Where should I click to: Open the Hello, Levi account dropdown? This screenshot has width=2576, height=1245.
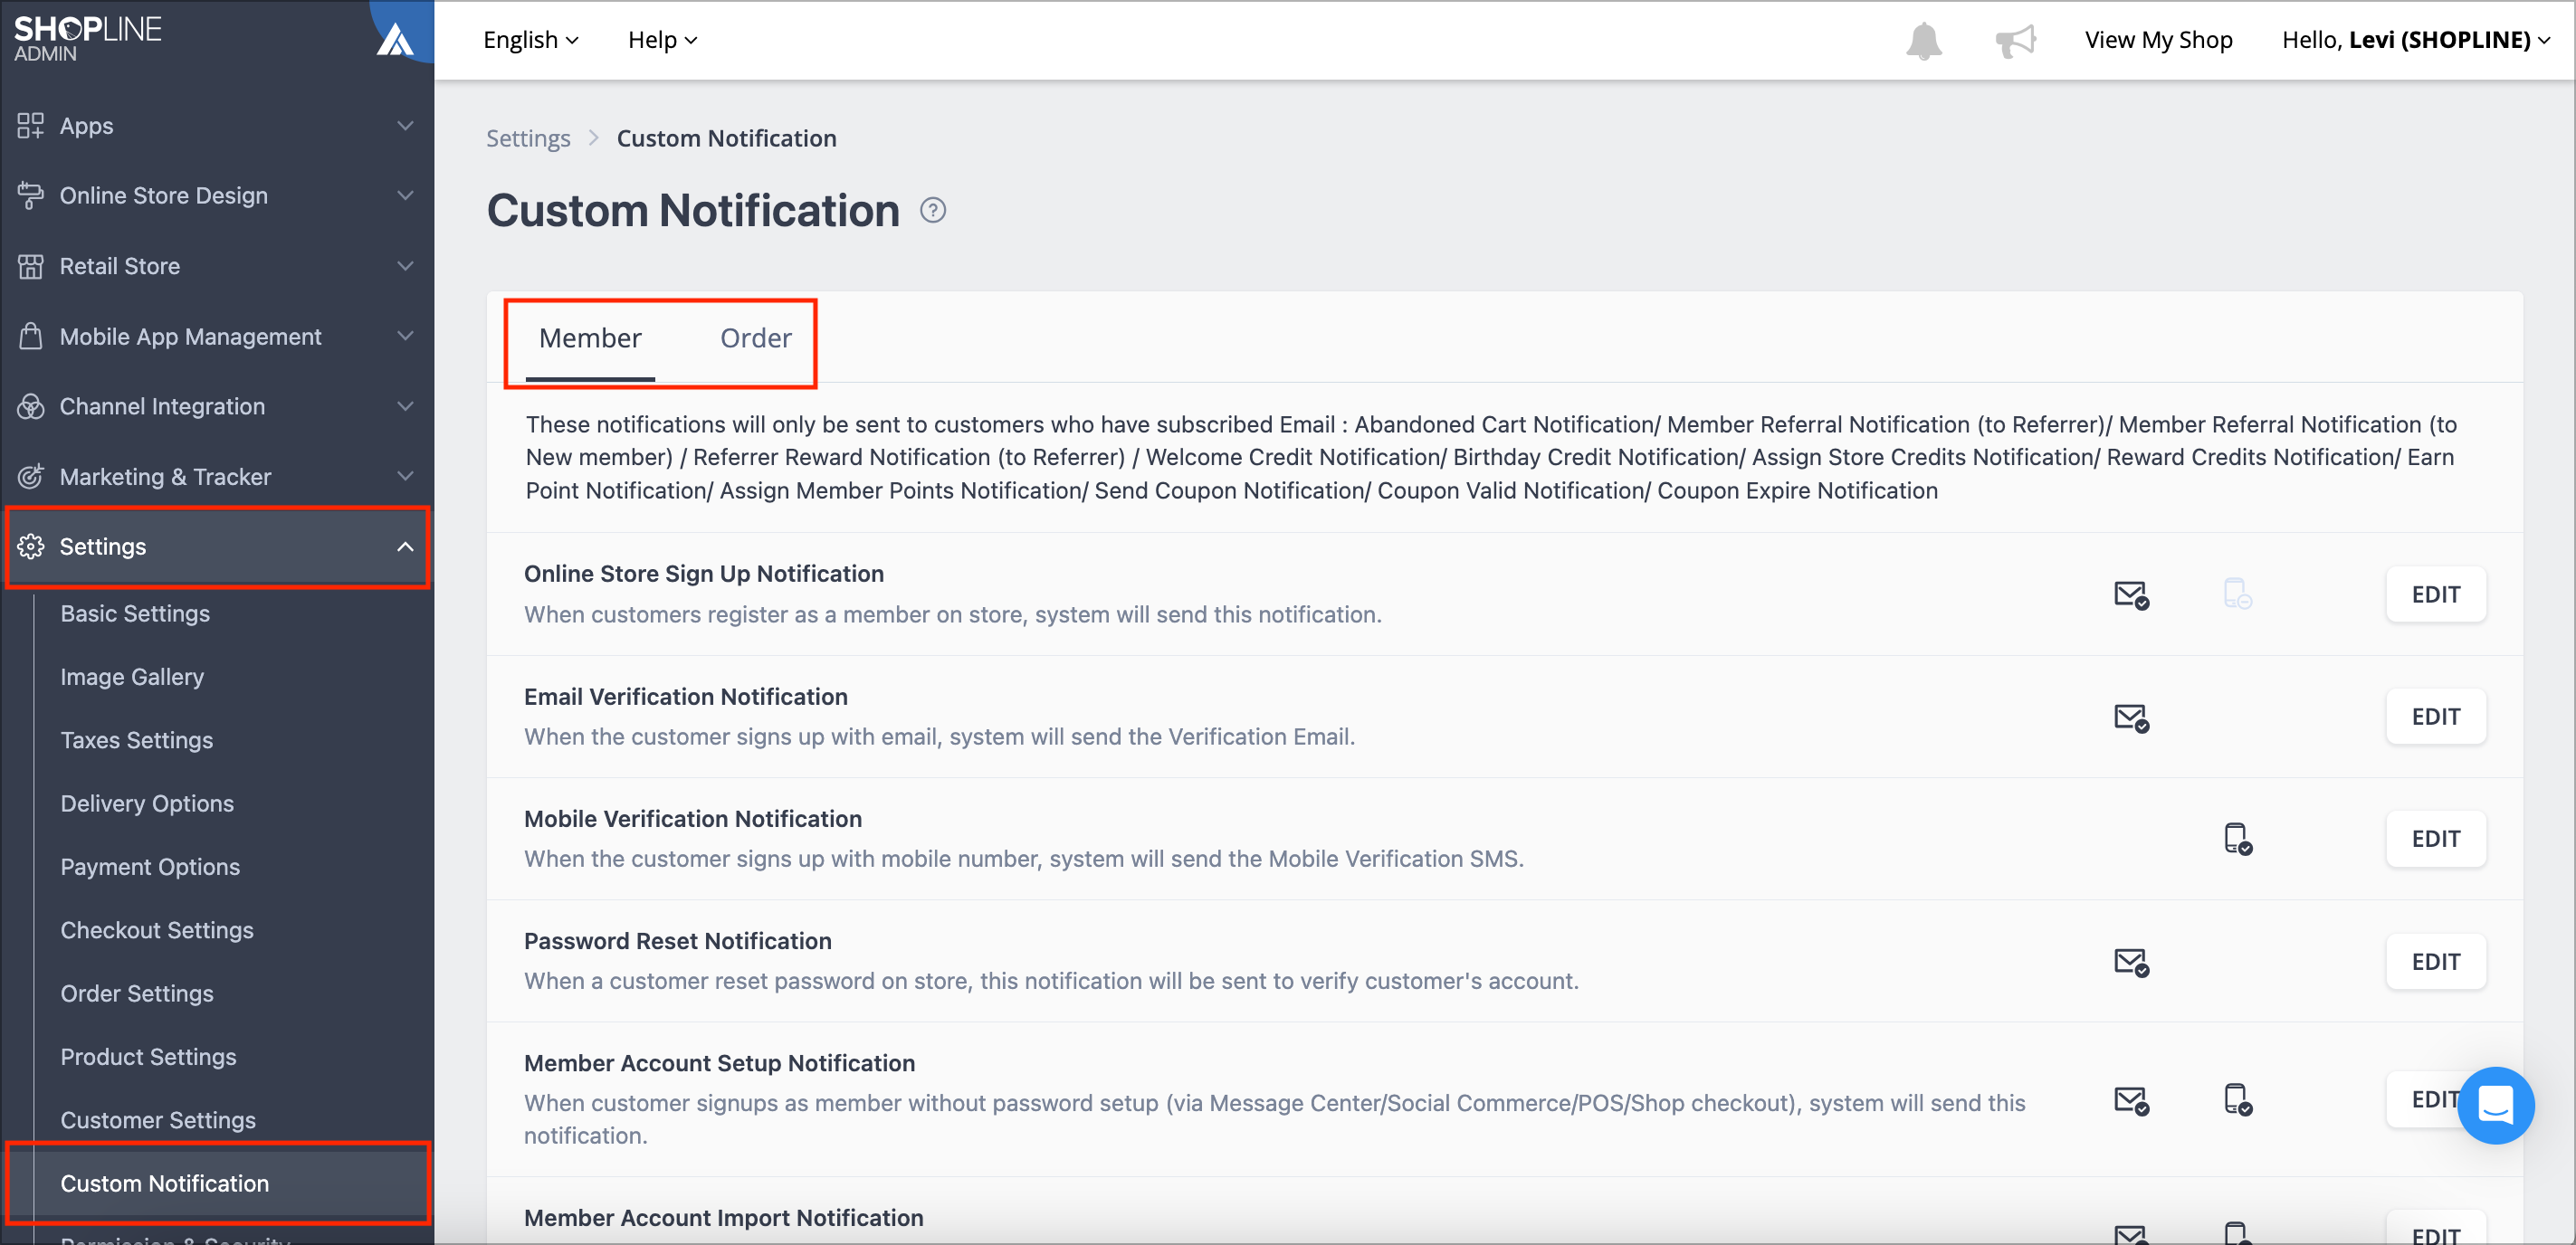coord(2415,40)
